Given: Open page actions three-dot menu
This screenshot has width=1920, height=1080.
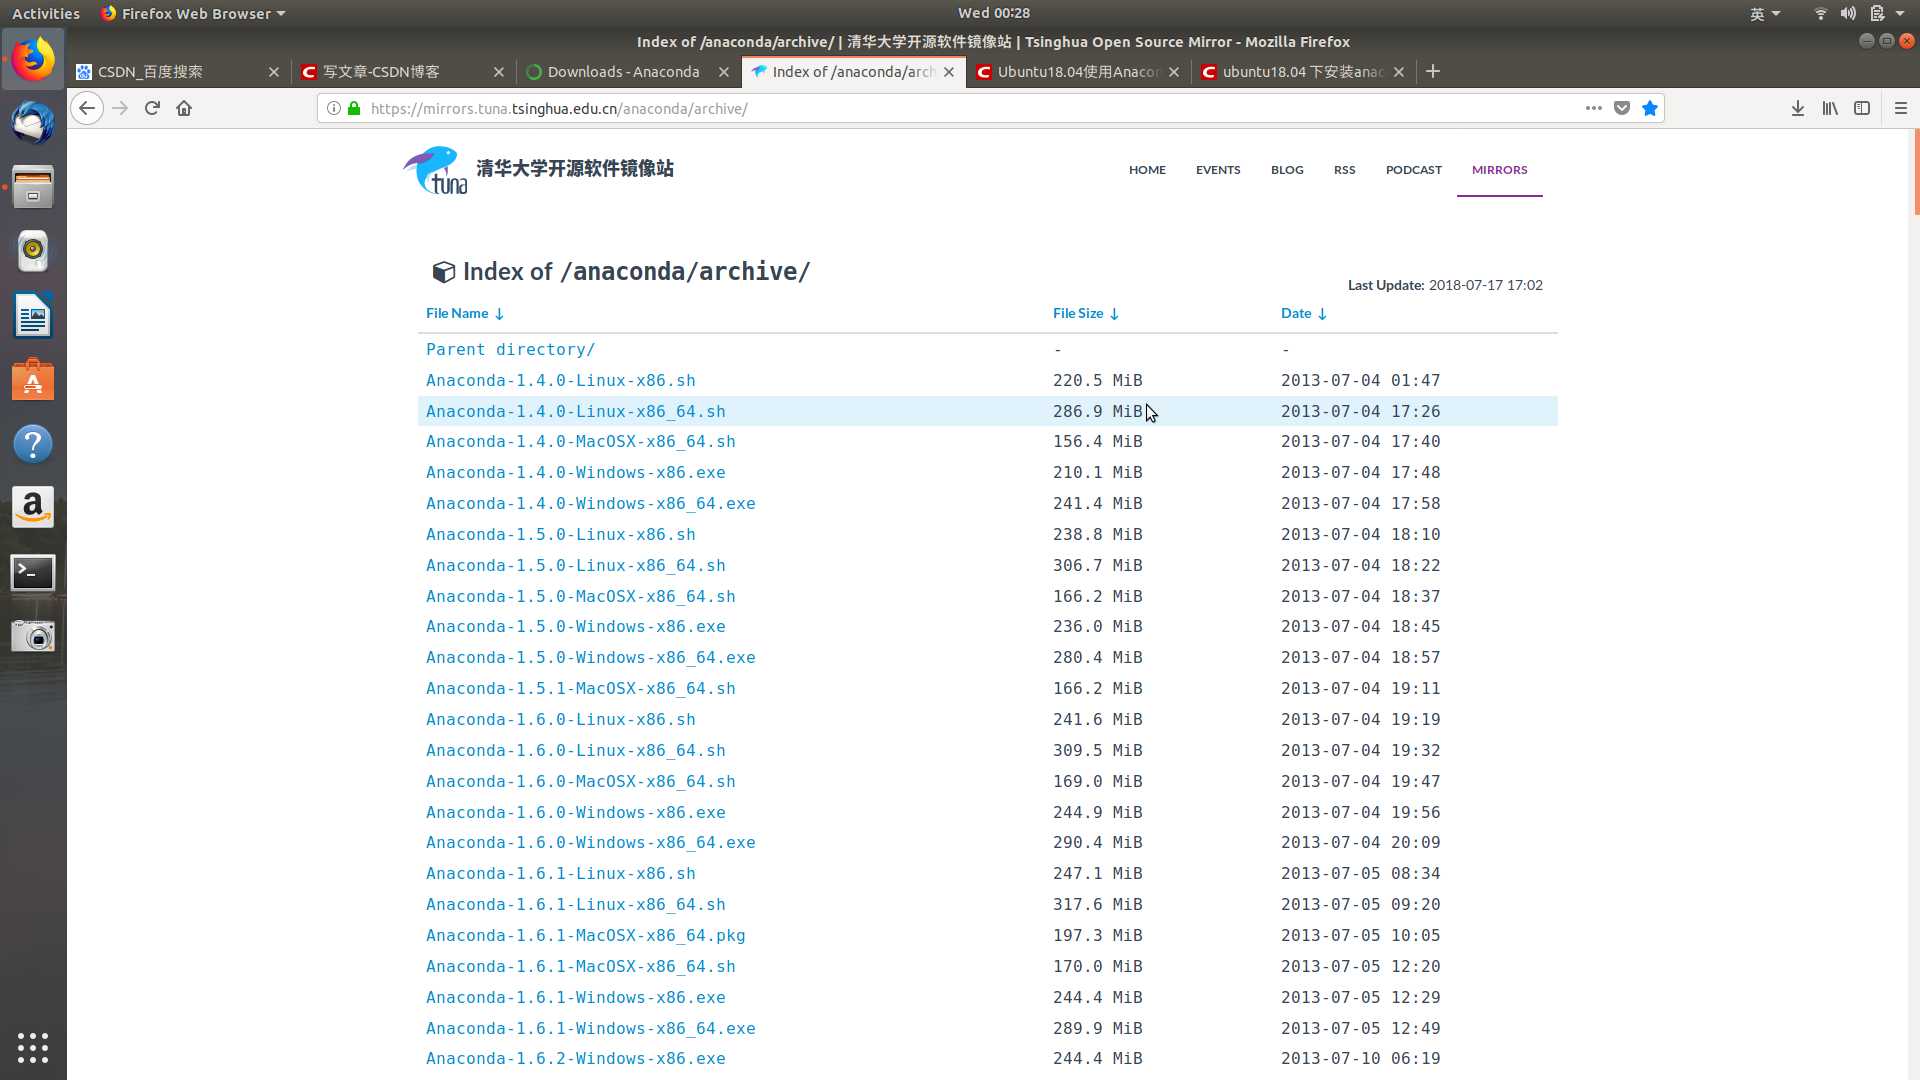Looking at the screenshot, I should pyautogui.click(x=1594, y=108).
